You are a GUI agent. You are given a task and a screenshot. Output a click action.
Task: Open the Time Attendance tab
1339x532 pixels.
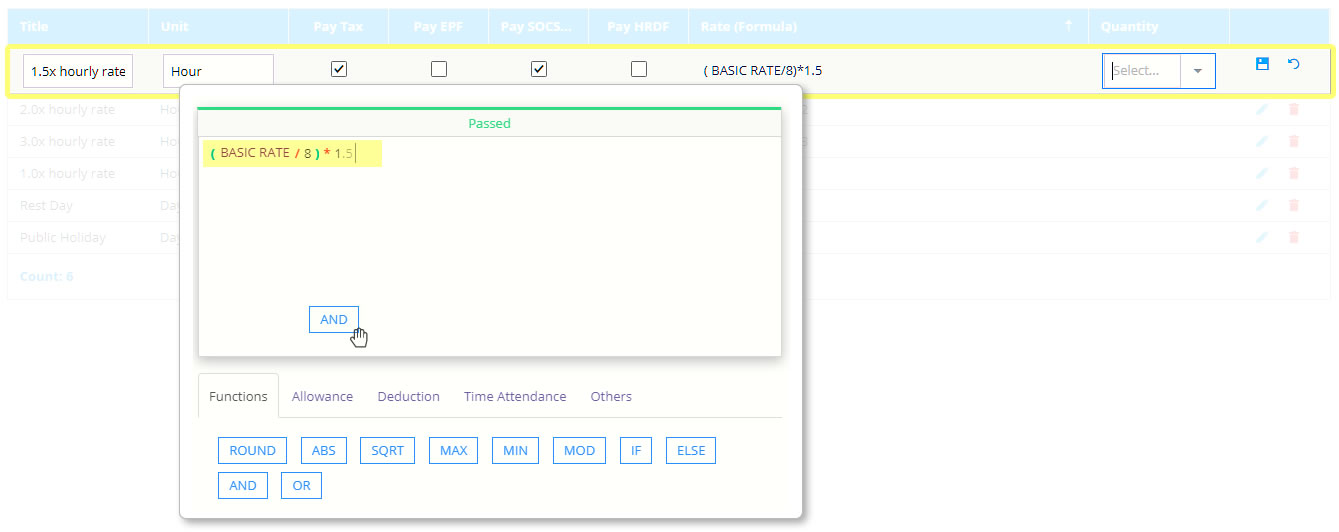coord(514,397)
